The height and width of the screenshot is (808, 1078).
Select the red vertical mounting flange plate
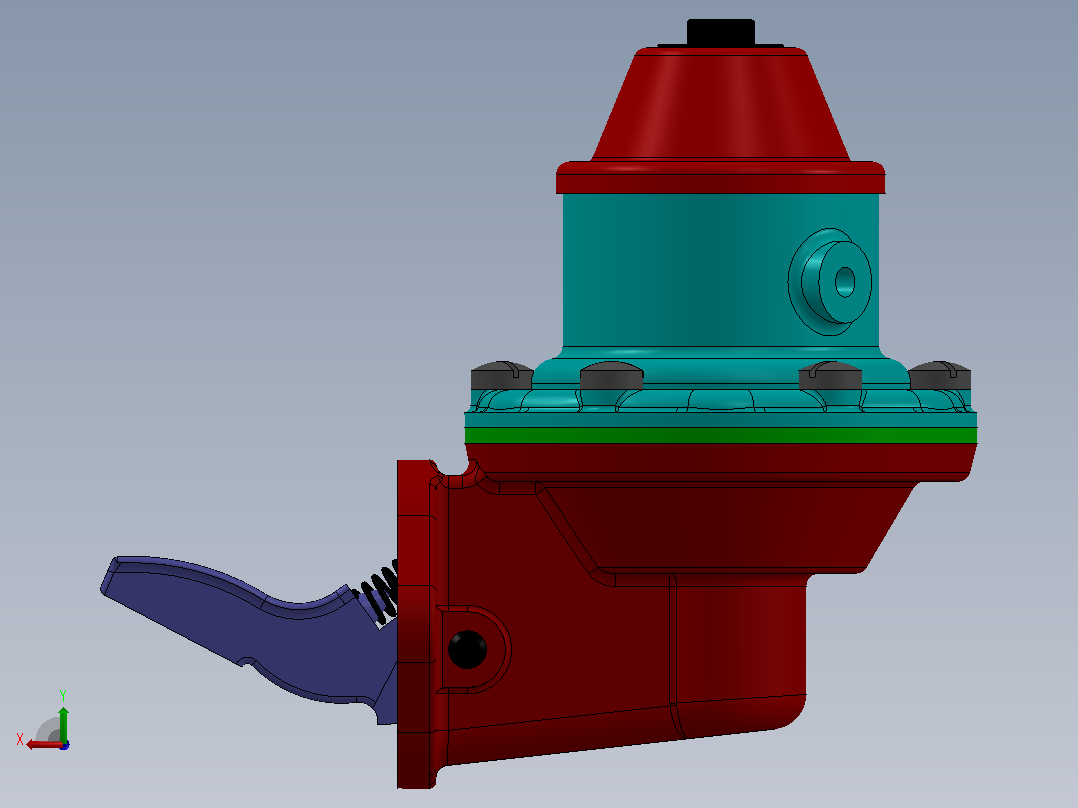[417, 624]
